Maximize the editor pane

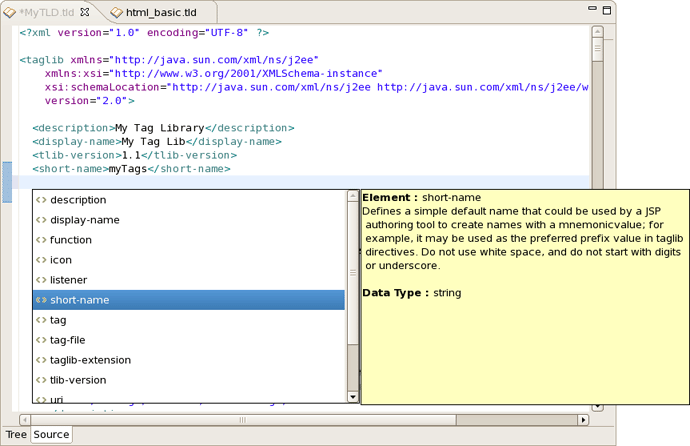[x=607, y=11]
